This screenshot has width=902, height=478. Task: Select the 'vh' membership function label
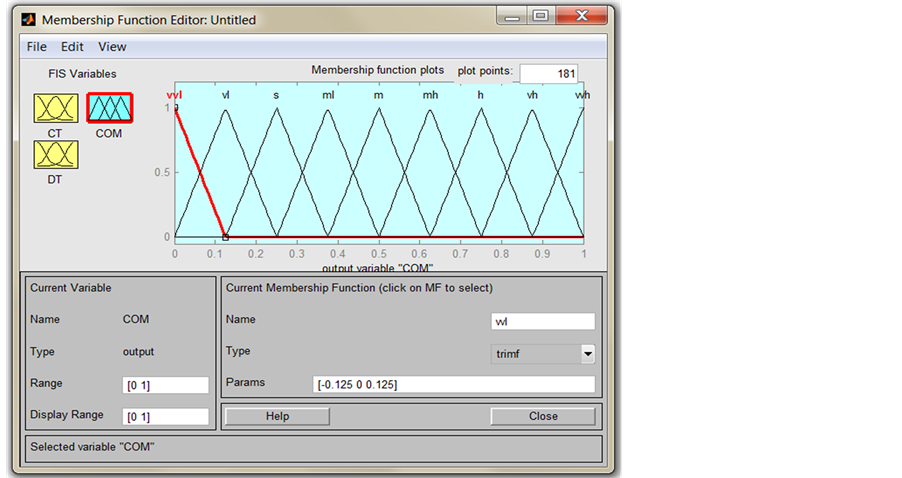click(x=532, y=95)
